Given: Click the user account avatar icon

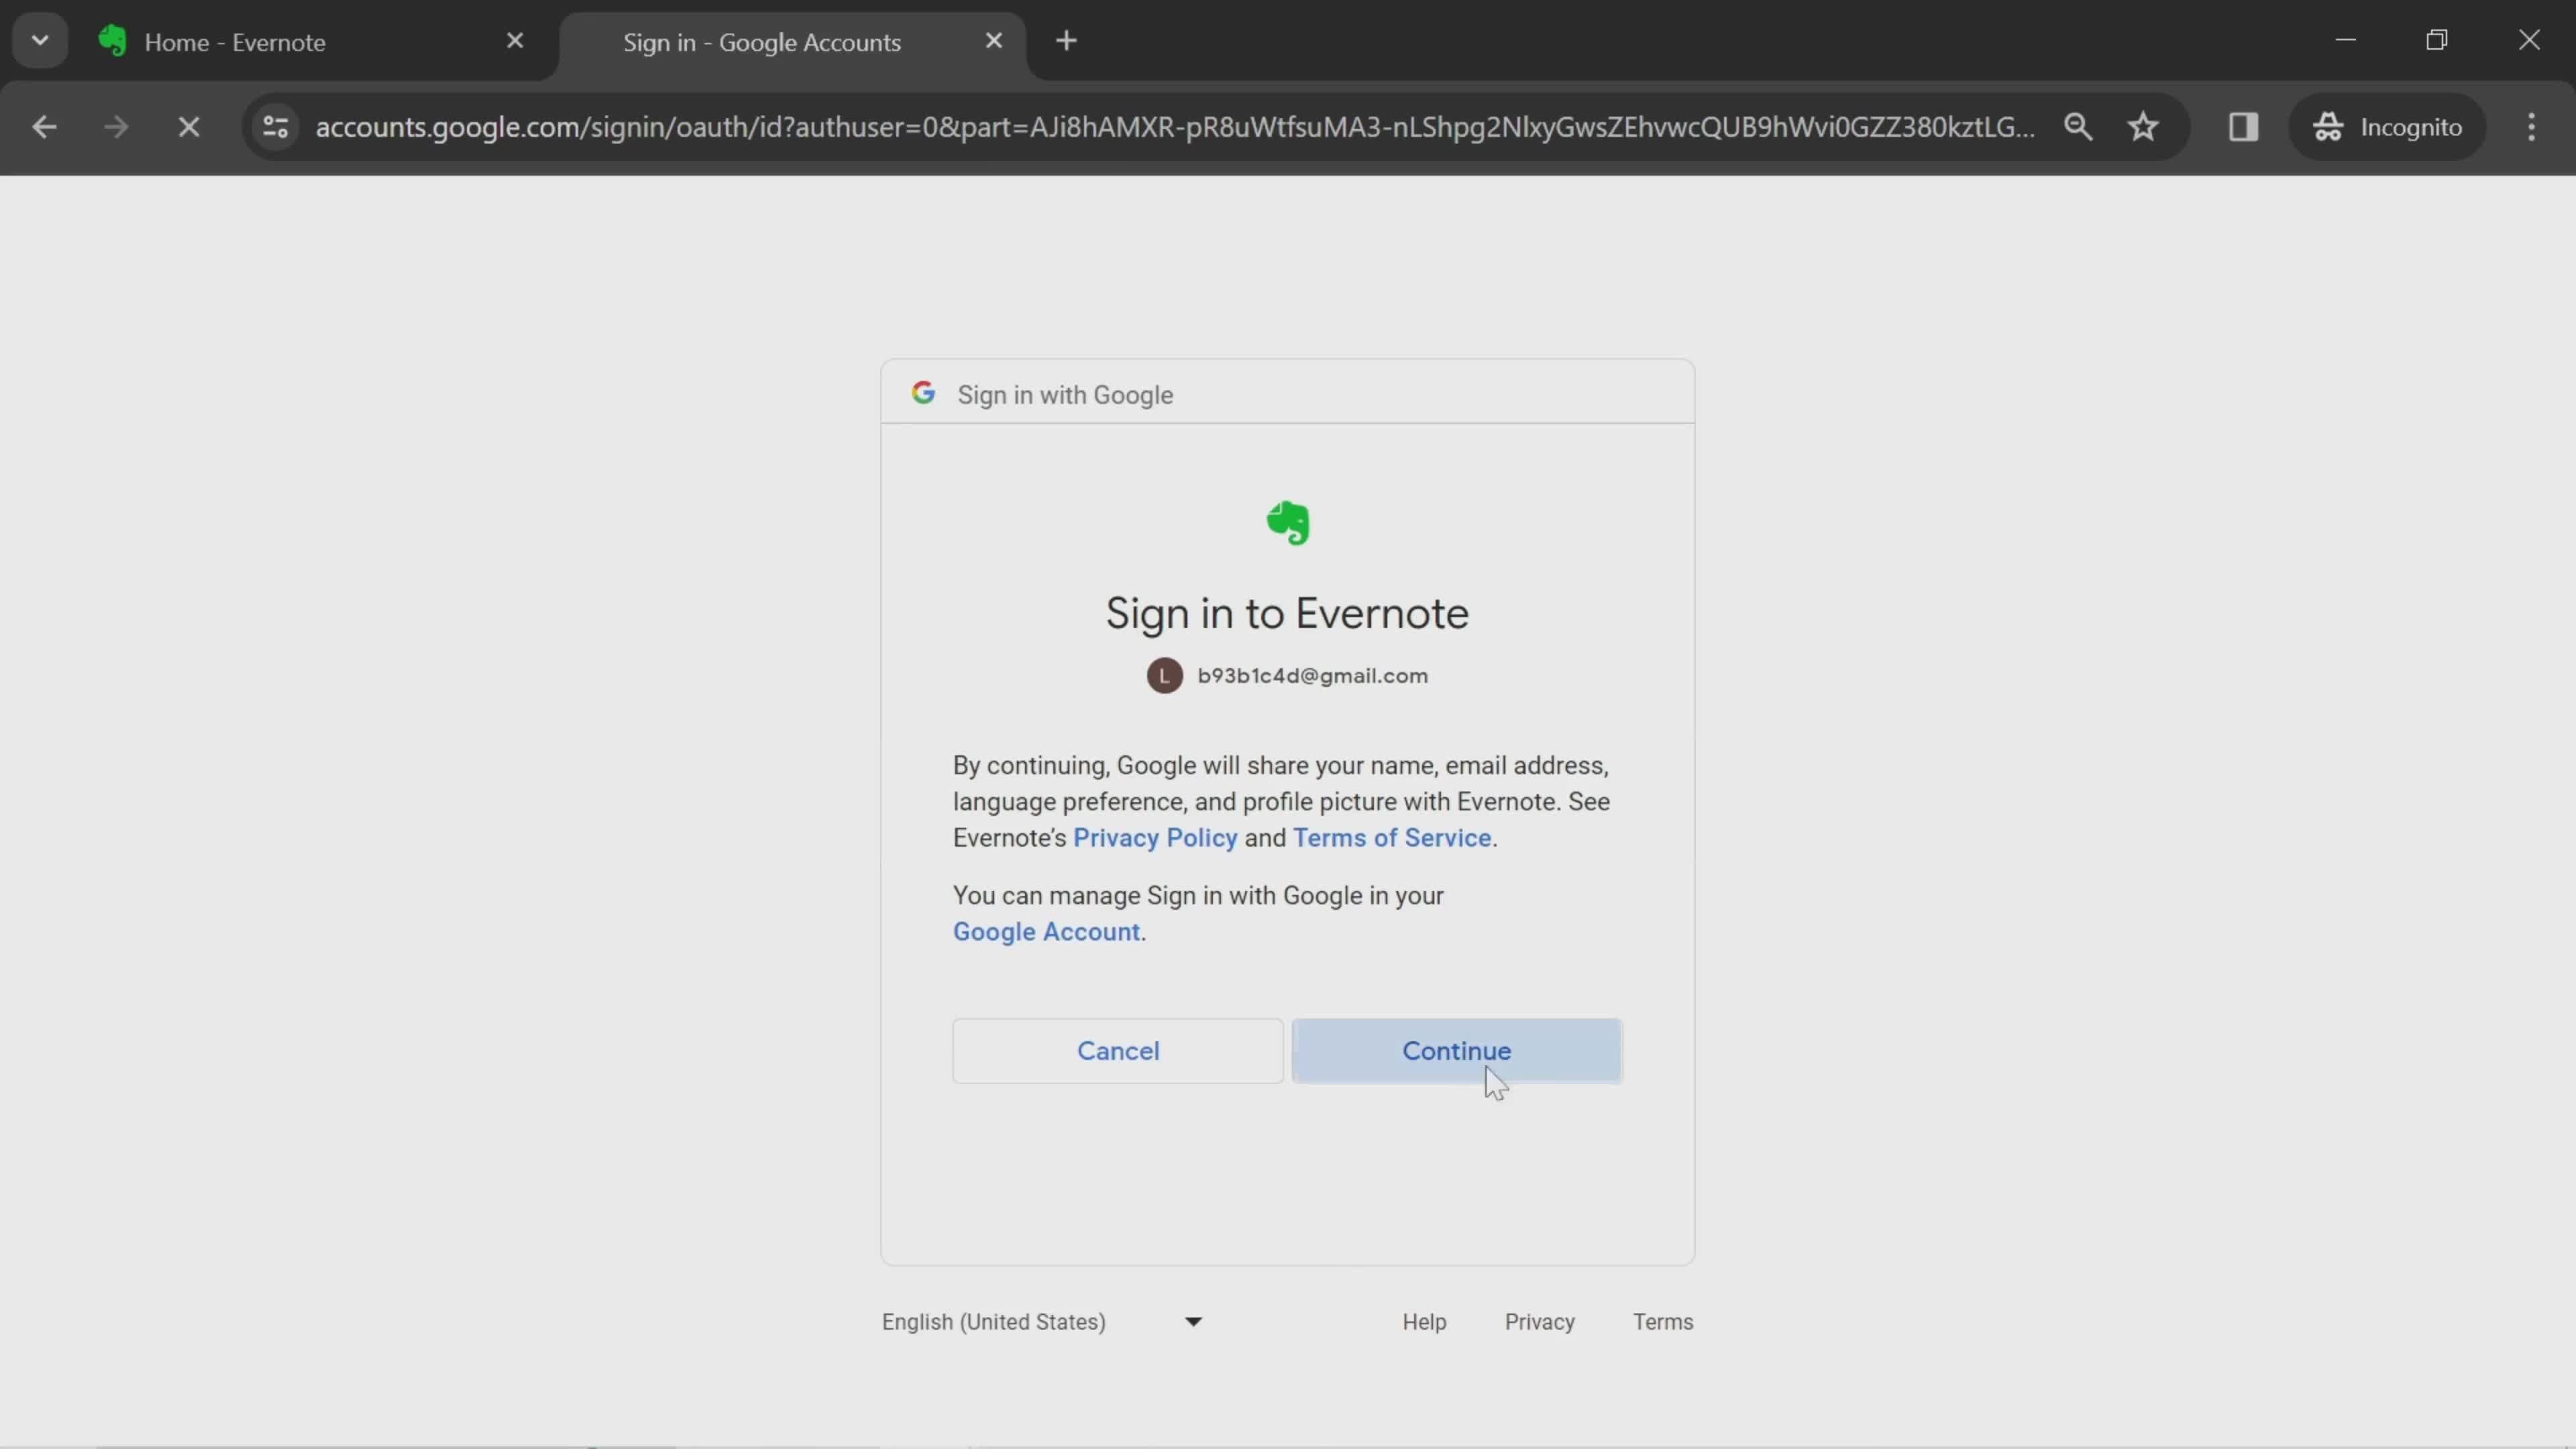Looking at the screenshot, I should click(1166, 676).
